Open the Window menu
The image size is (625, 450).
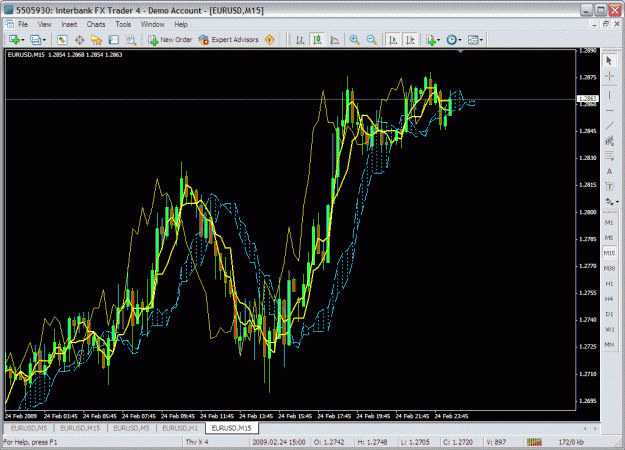point(153,24)
